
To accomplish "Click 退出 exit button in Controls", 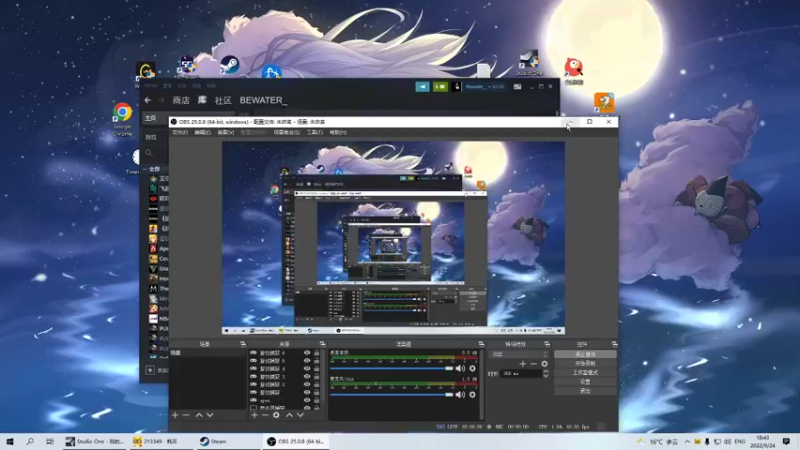I will [585, 391].
